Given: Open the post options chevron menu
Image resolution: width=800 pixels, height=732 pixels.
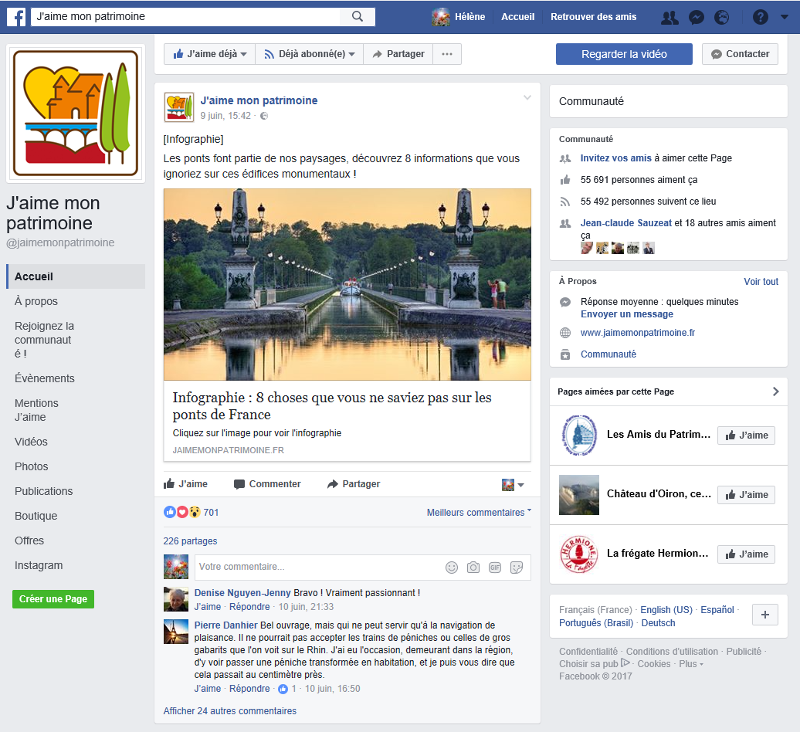Looking at the screenshot, I should [527, 98].
